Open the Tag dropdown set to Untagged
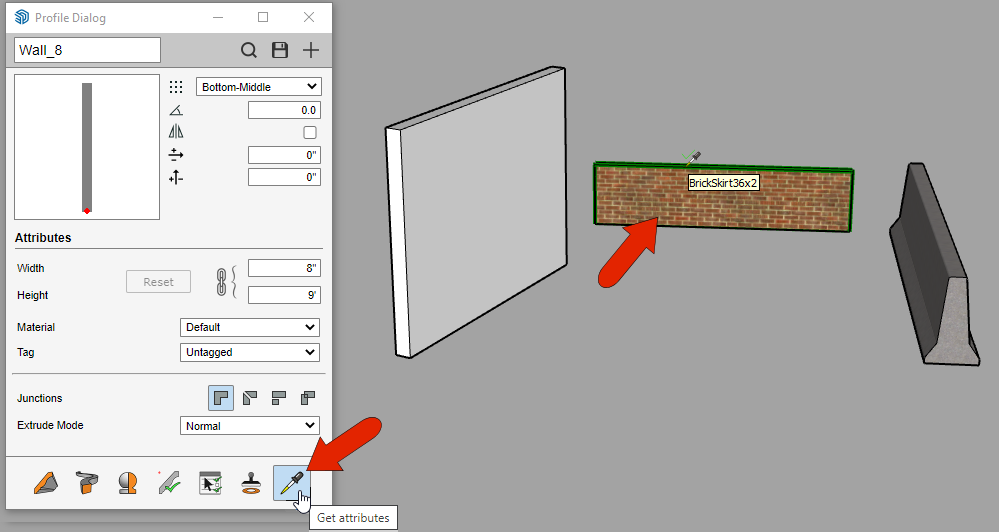Image resolution: width=999 pixels, height=532 pixels. (250, 352)
